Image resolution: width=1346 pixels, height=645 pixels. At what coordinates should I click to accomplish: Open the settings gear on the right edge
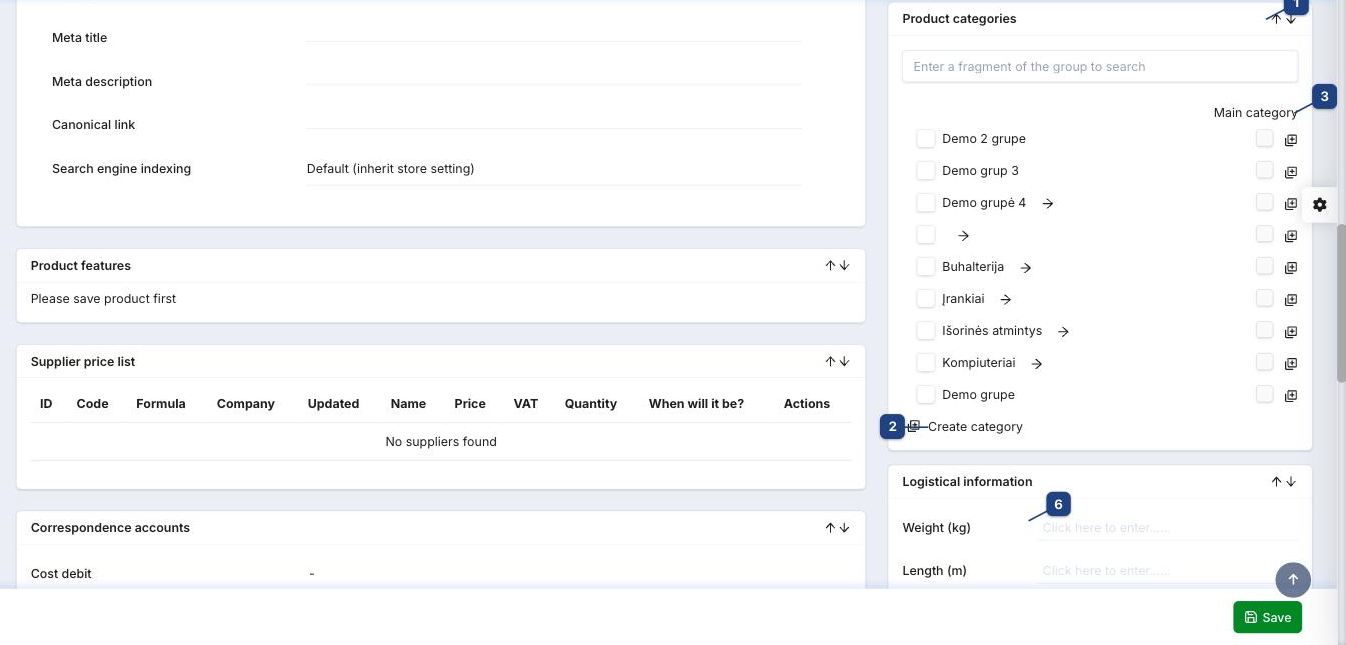[x=1320, y=204]
